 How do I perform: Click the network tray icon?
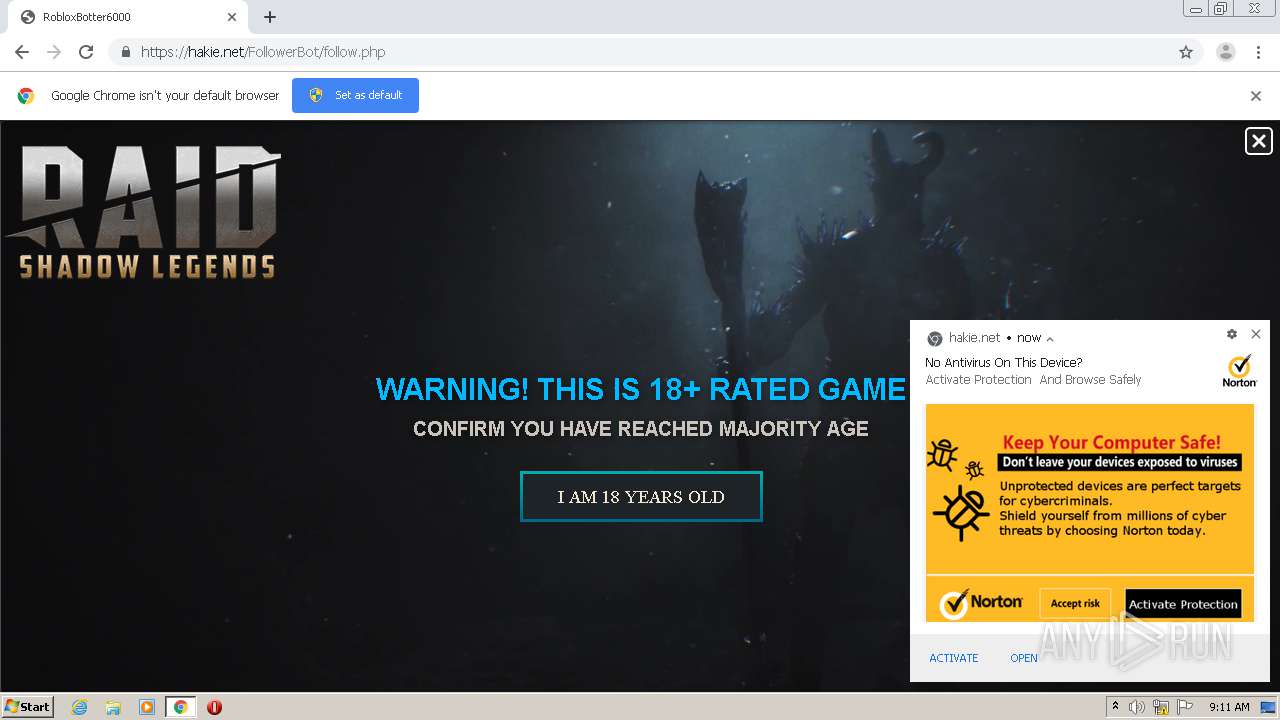[x=1161, y=707]
